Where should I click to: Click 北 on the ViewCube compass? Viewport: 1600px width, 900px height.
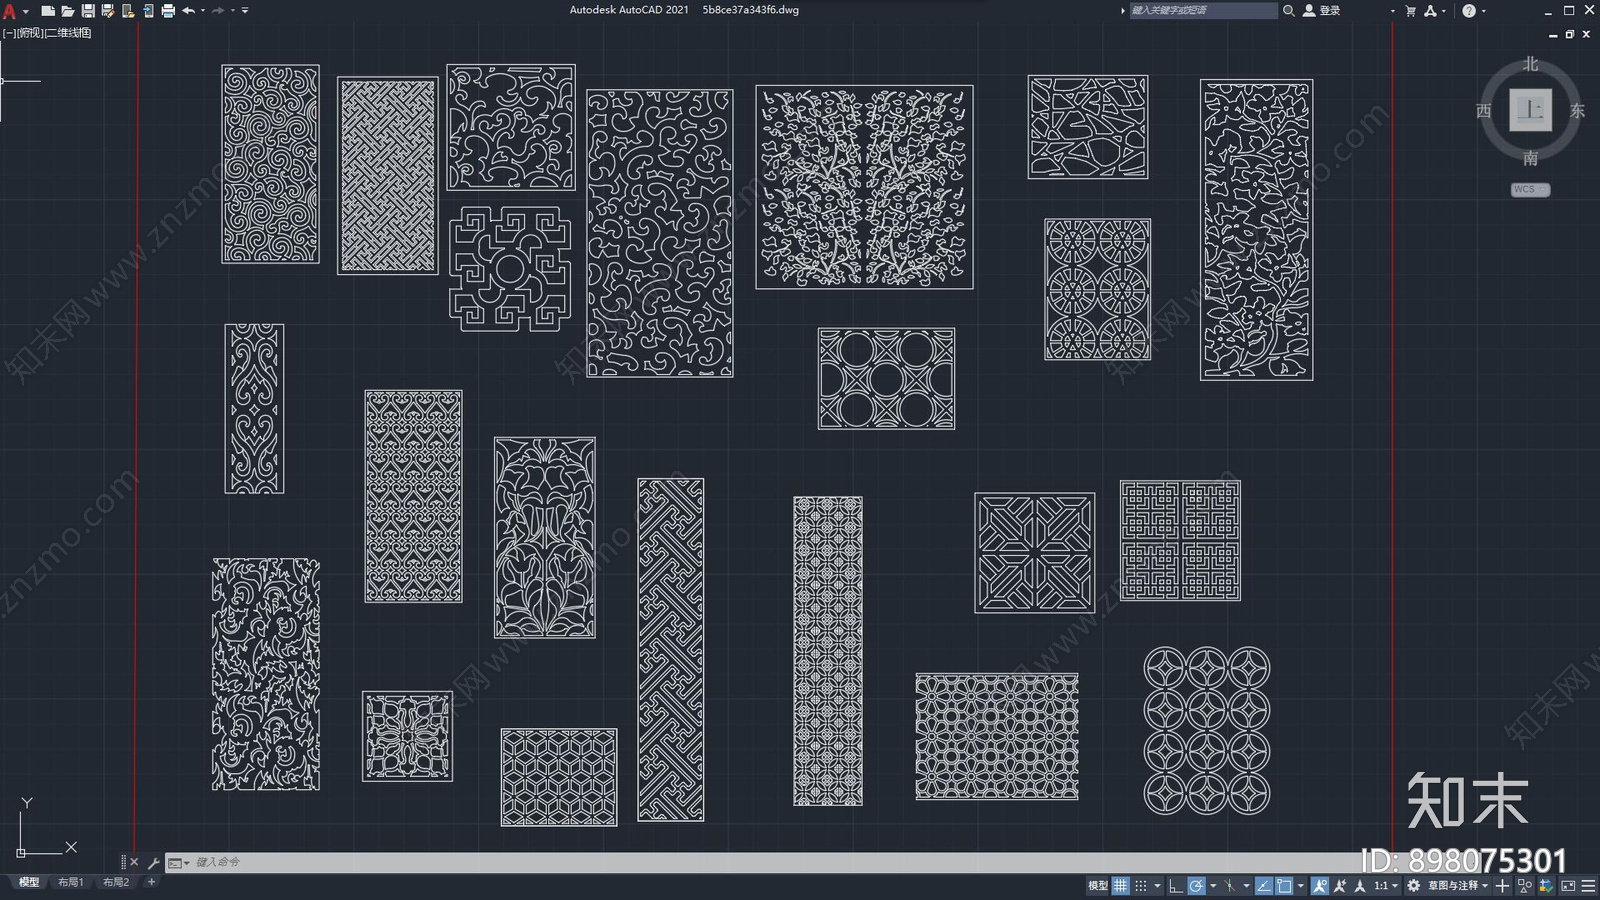tap(1531, 64)
